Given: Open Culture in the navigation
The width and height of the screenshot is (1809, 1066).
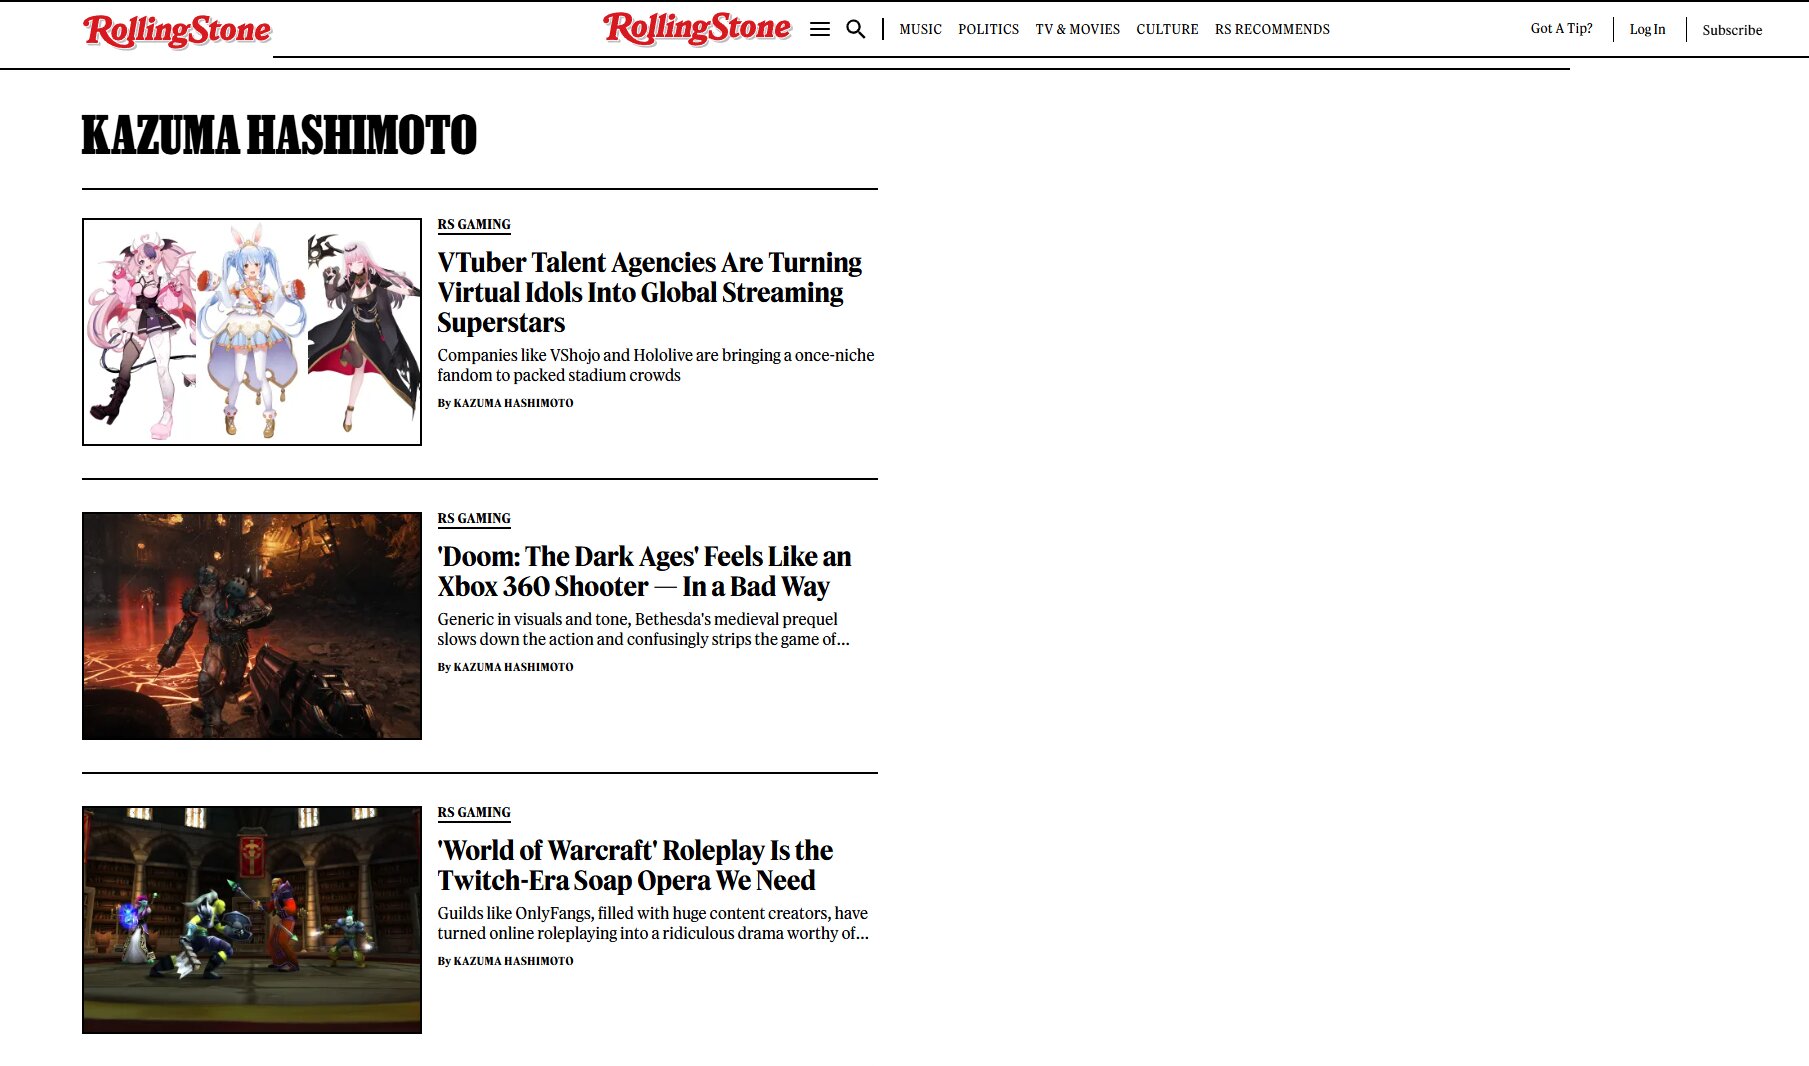Looking at the screenshot, I should coord(1167,30).
